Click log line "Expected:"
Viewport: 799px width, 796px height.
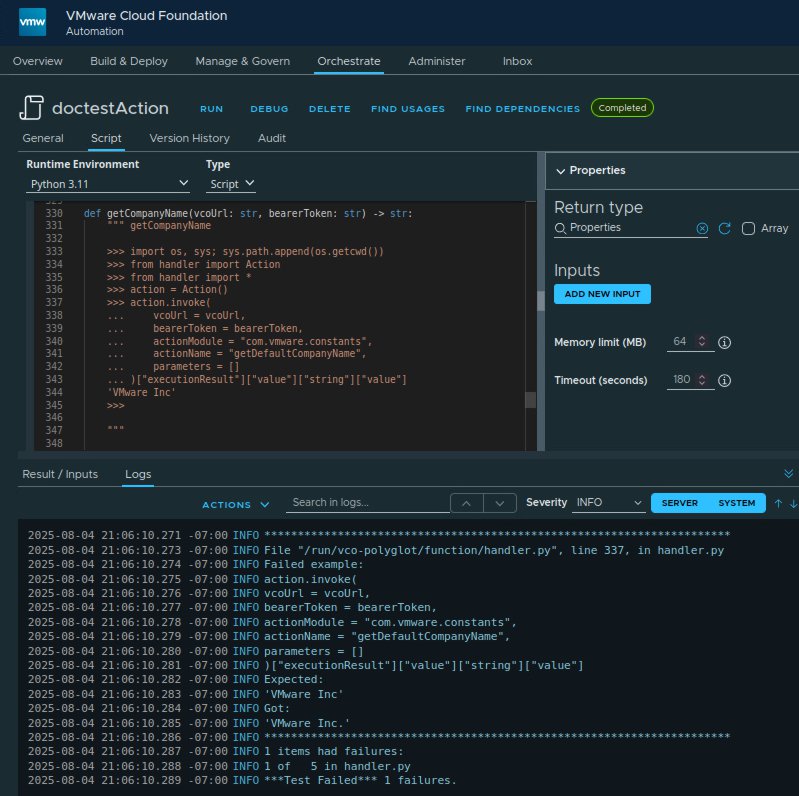(294, 680)
